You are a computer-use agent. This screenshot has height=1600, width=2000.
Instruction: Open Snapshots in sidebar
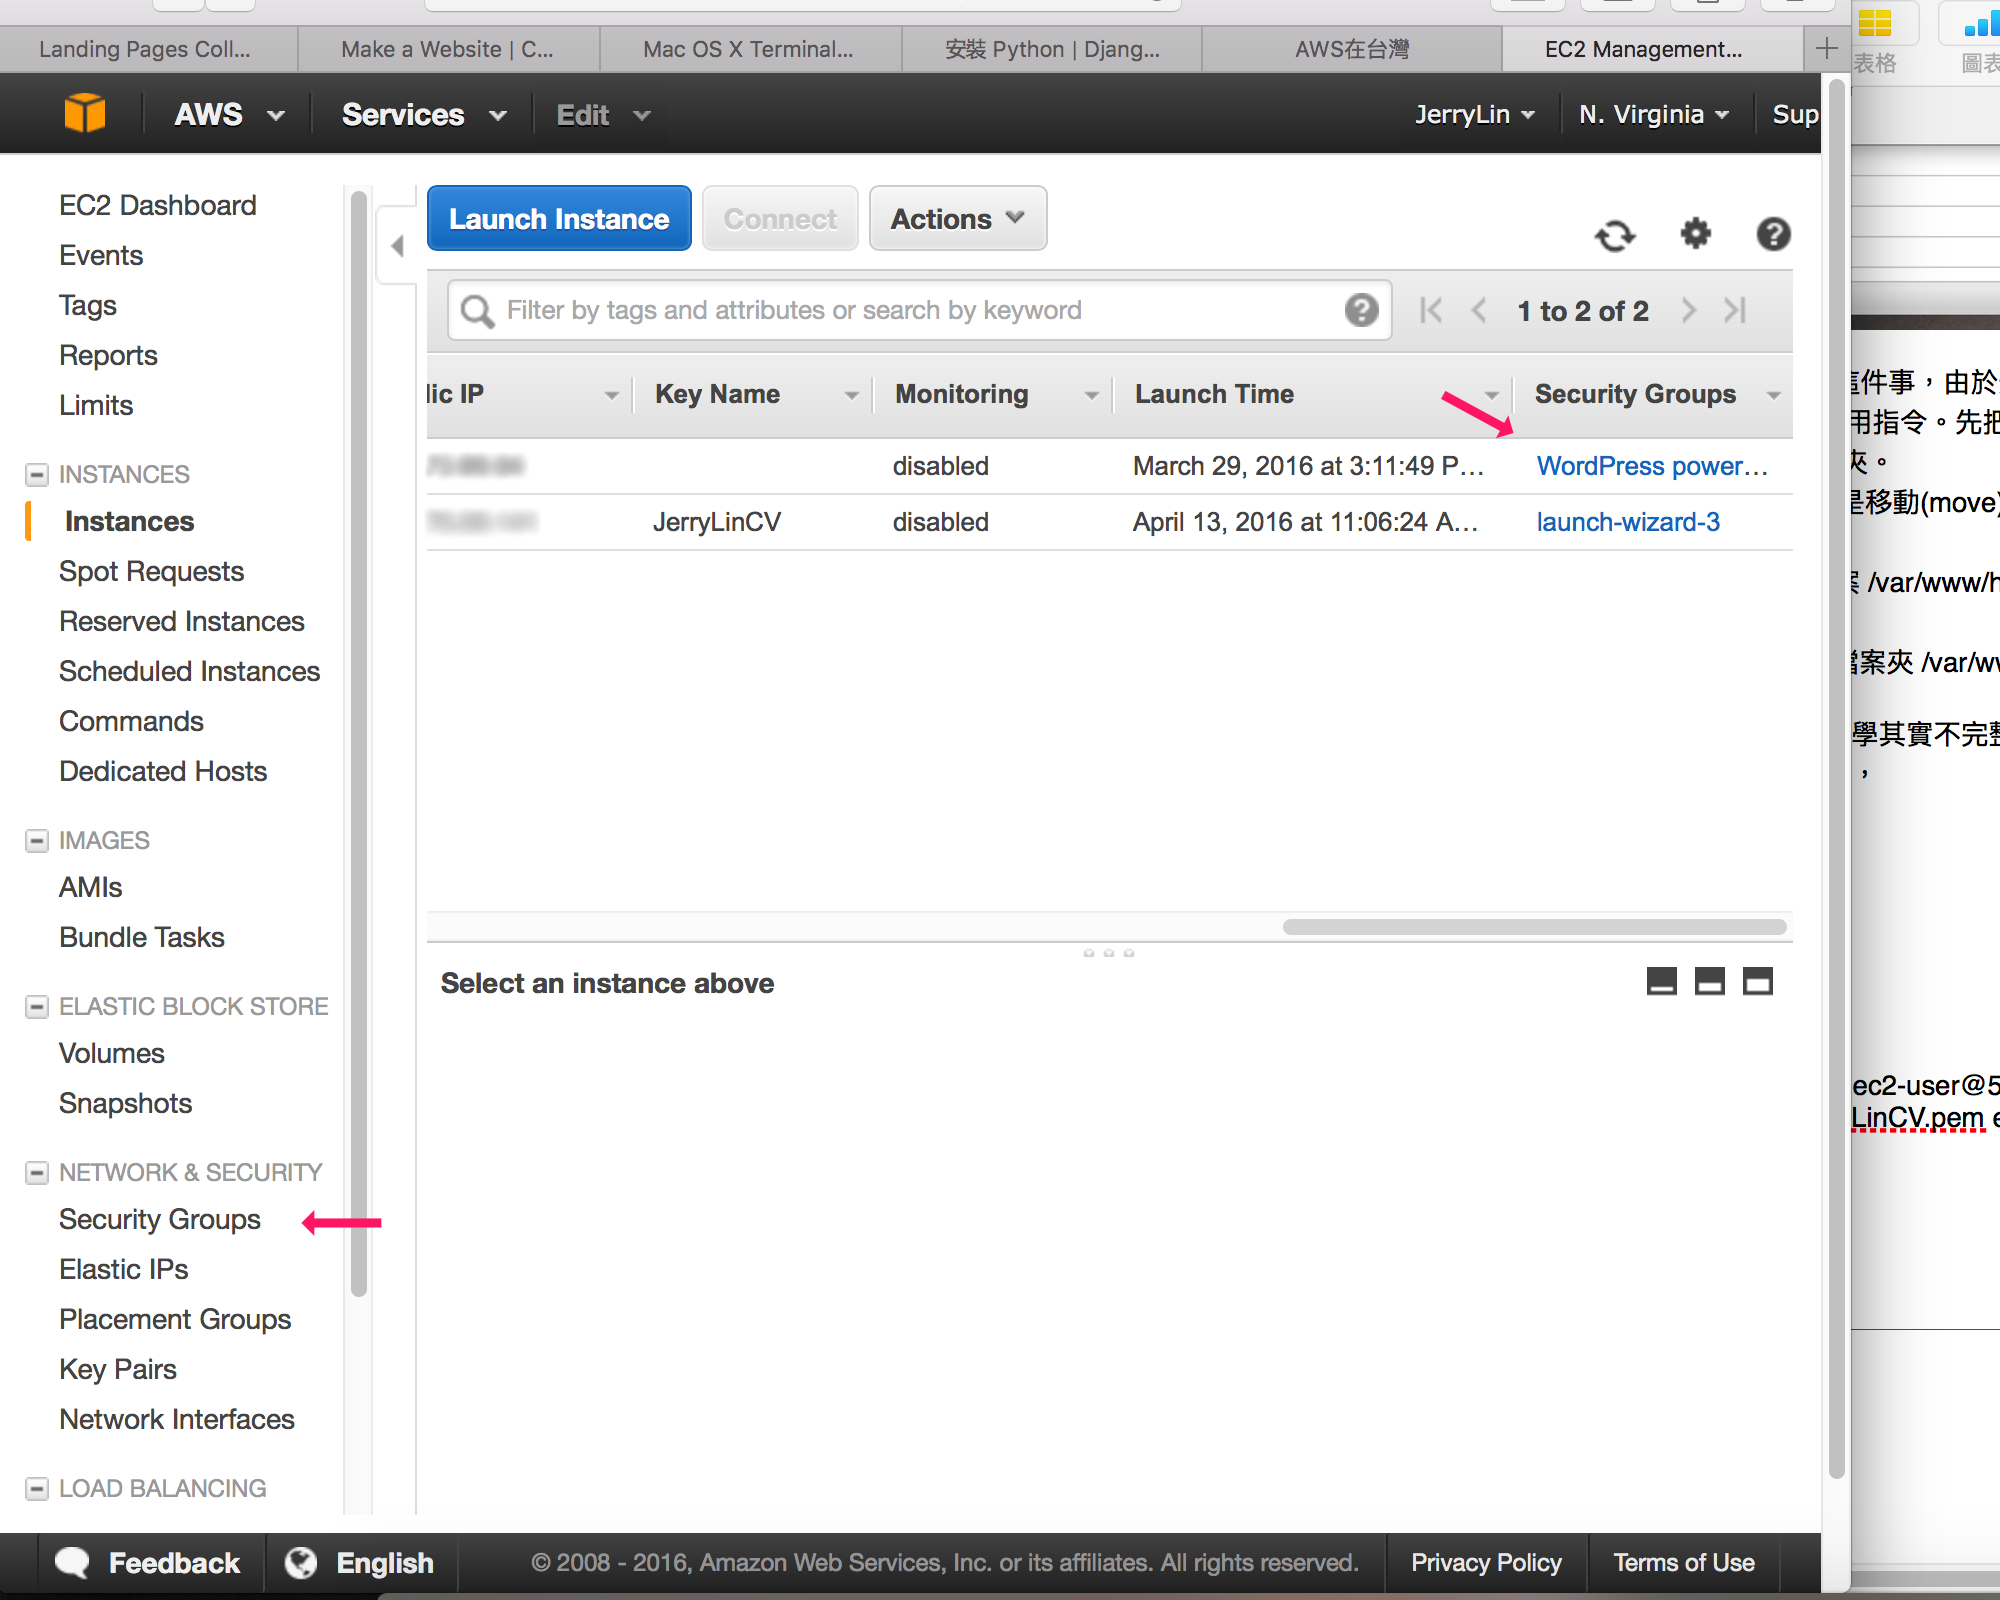coord(126,1103)
